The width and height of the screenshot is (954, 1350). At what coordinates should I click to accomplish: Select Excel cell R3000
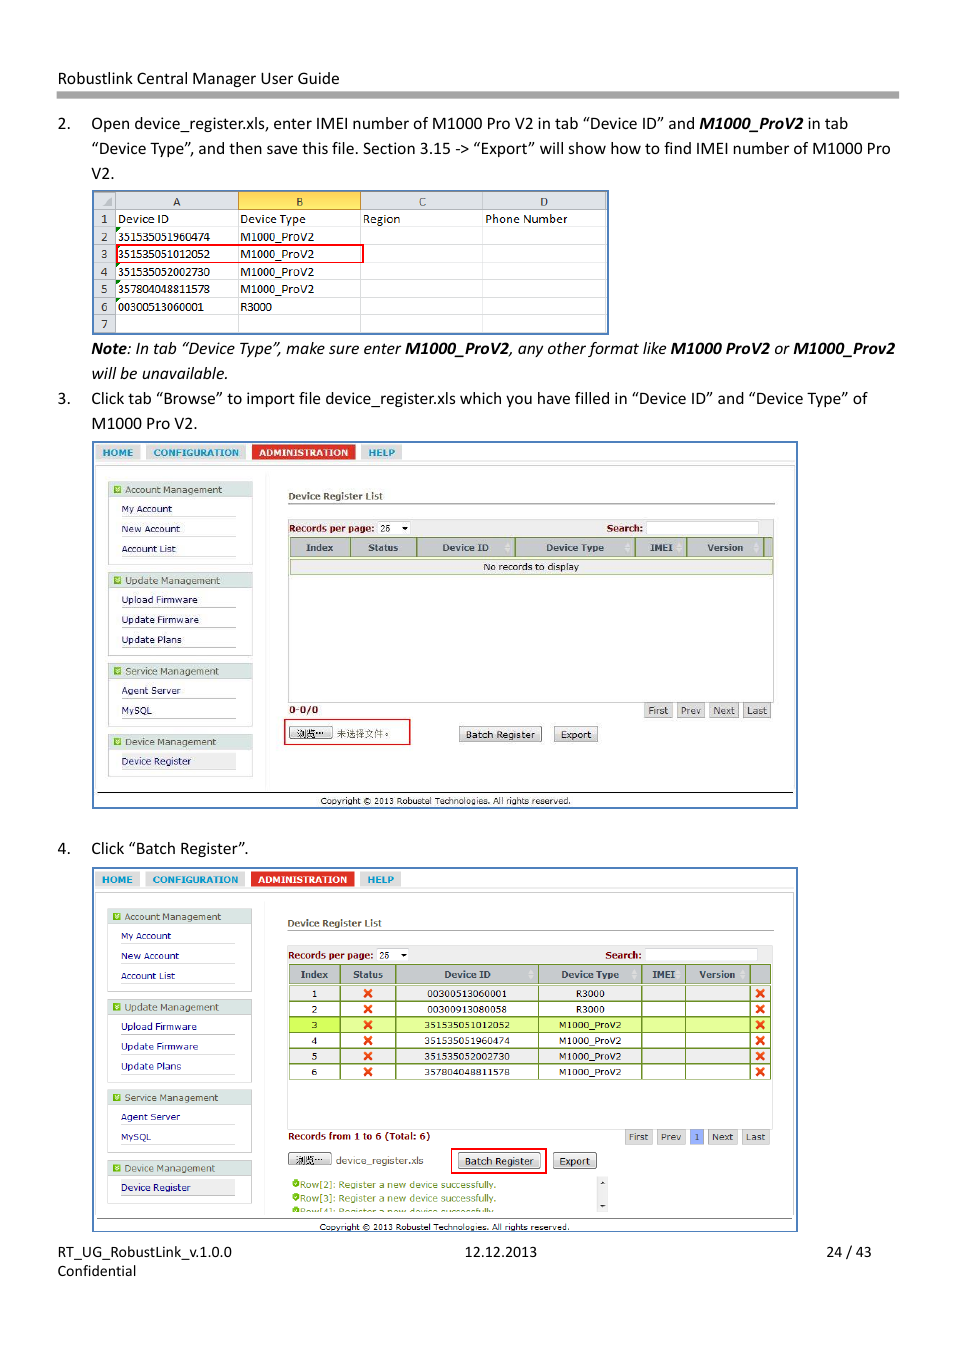[x=299, y=307]
